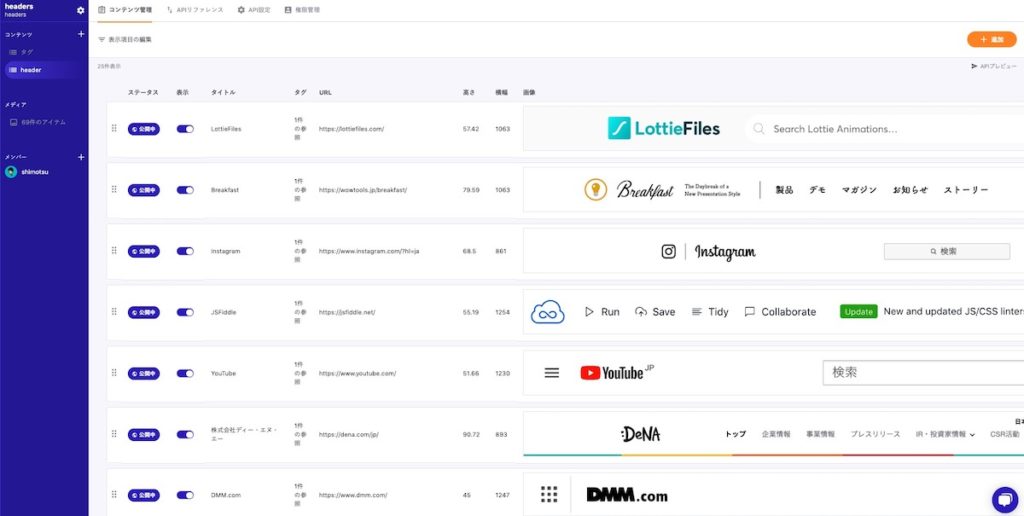1024x516 pixels.
Task: Click the headers service name in sidebar
Action: pyautogui.click(x=19, y=7)
